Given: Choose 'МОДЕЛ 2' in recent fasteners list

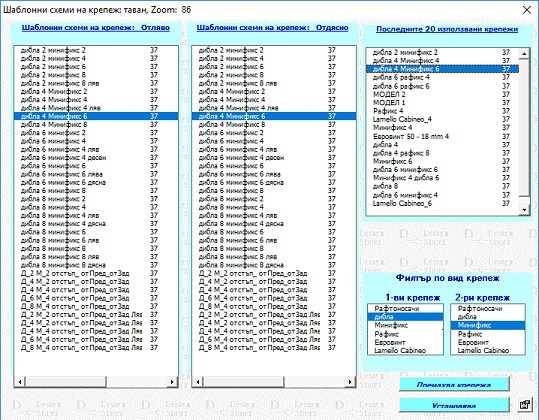Looking at the screenshot, I should (442, 94).
